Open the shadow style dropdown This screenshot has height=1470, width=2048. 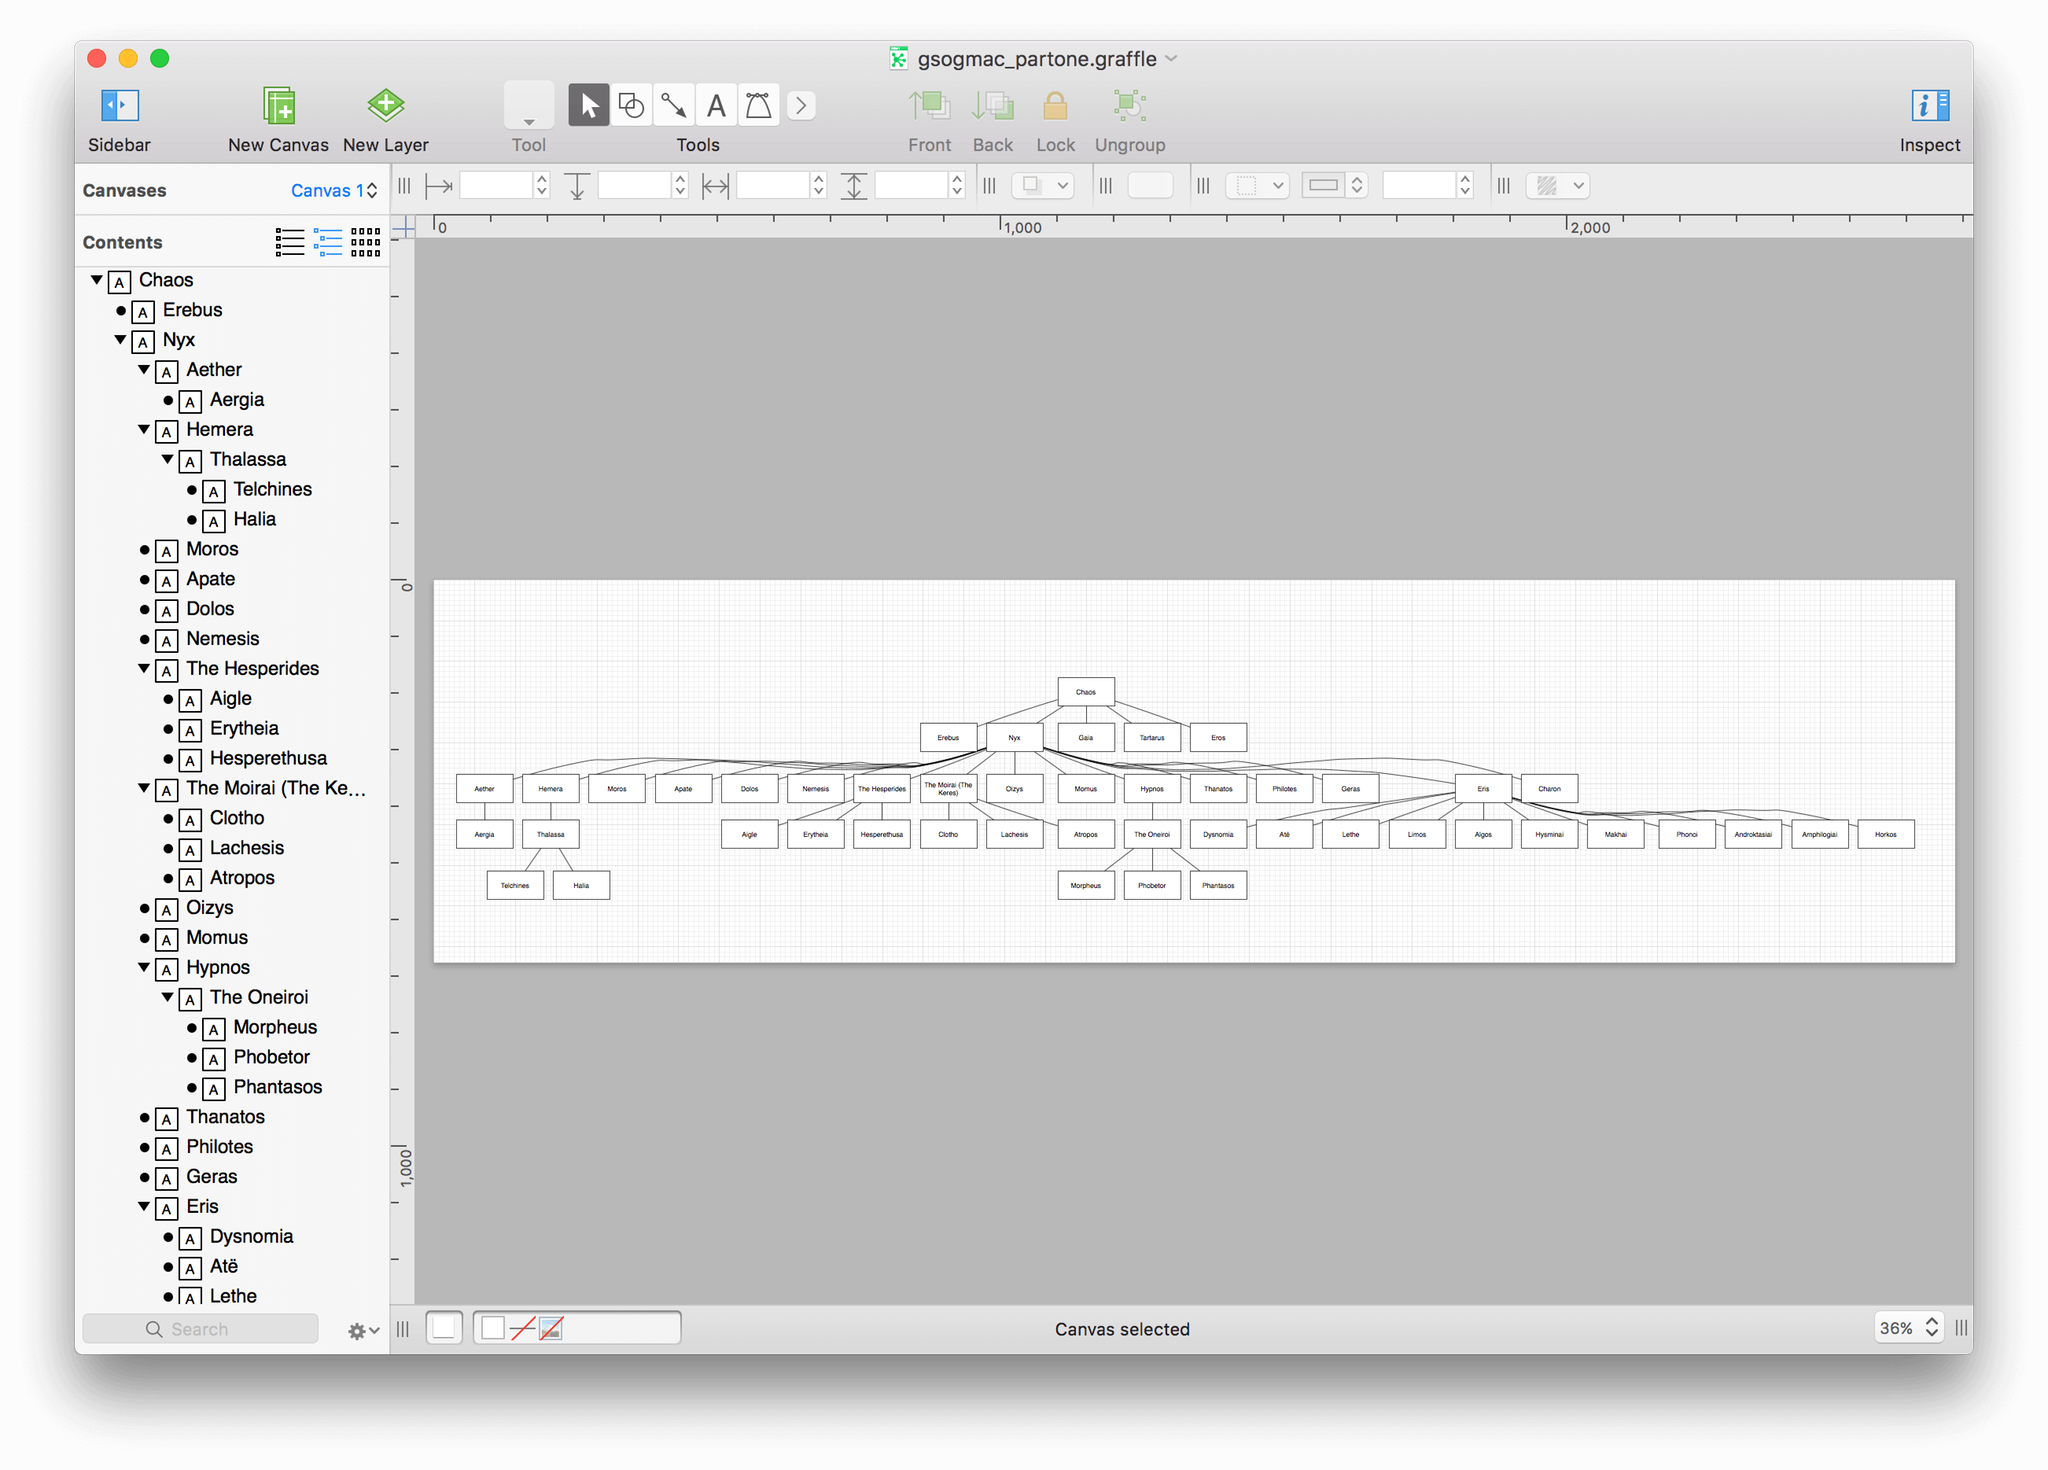(1043, 185)
